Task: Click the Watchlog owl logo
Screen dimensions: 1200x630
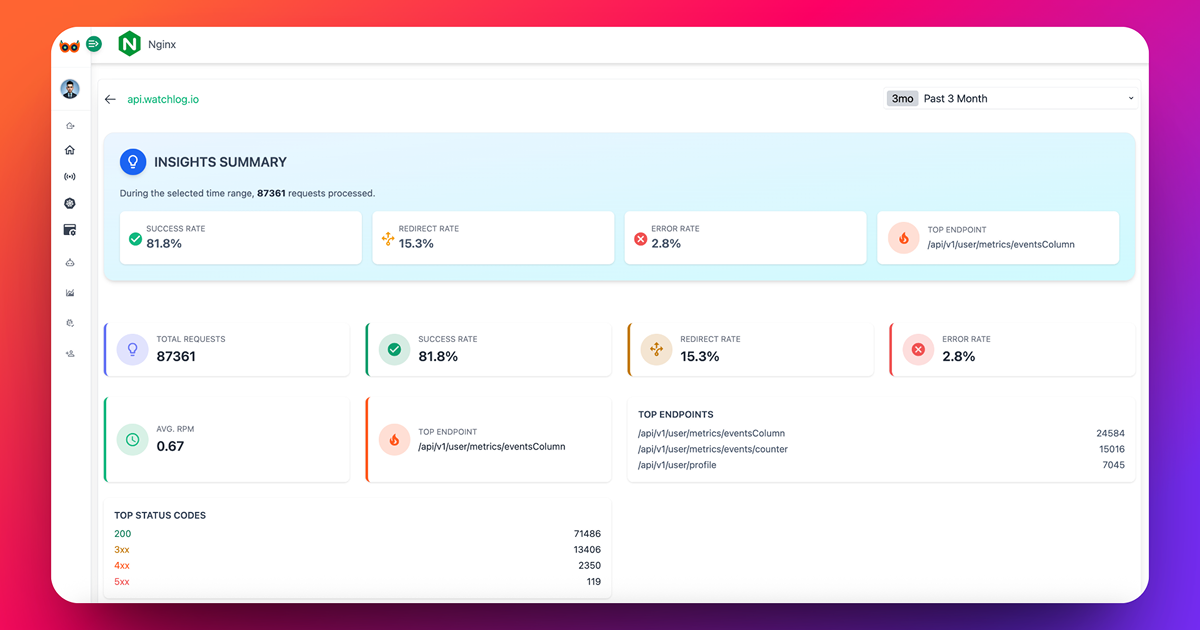Action: (x=69, y=45)
